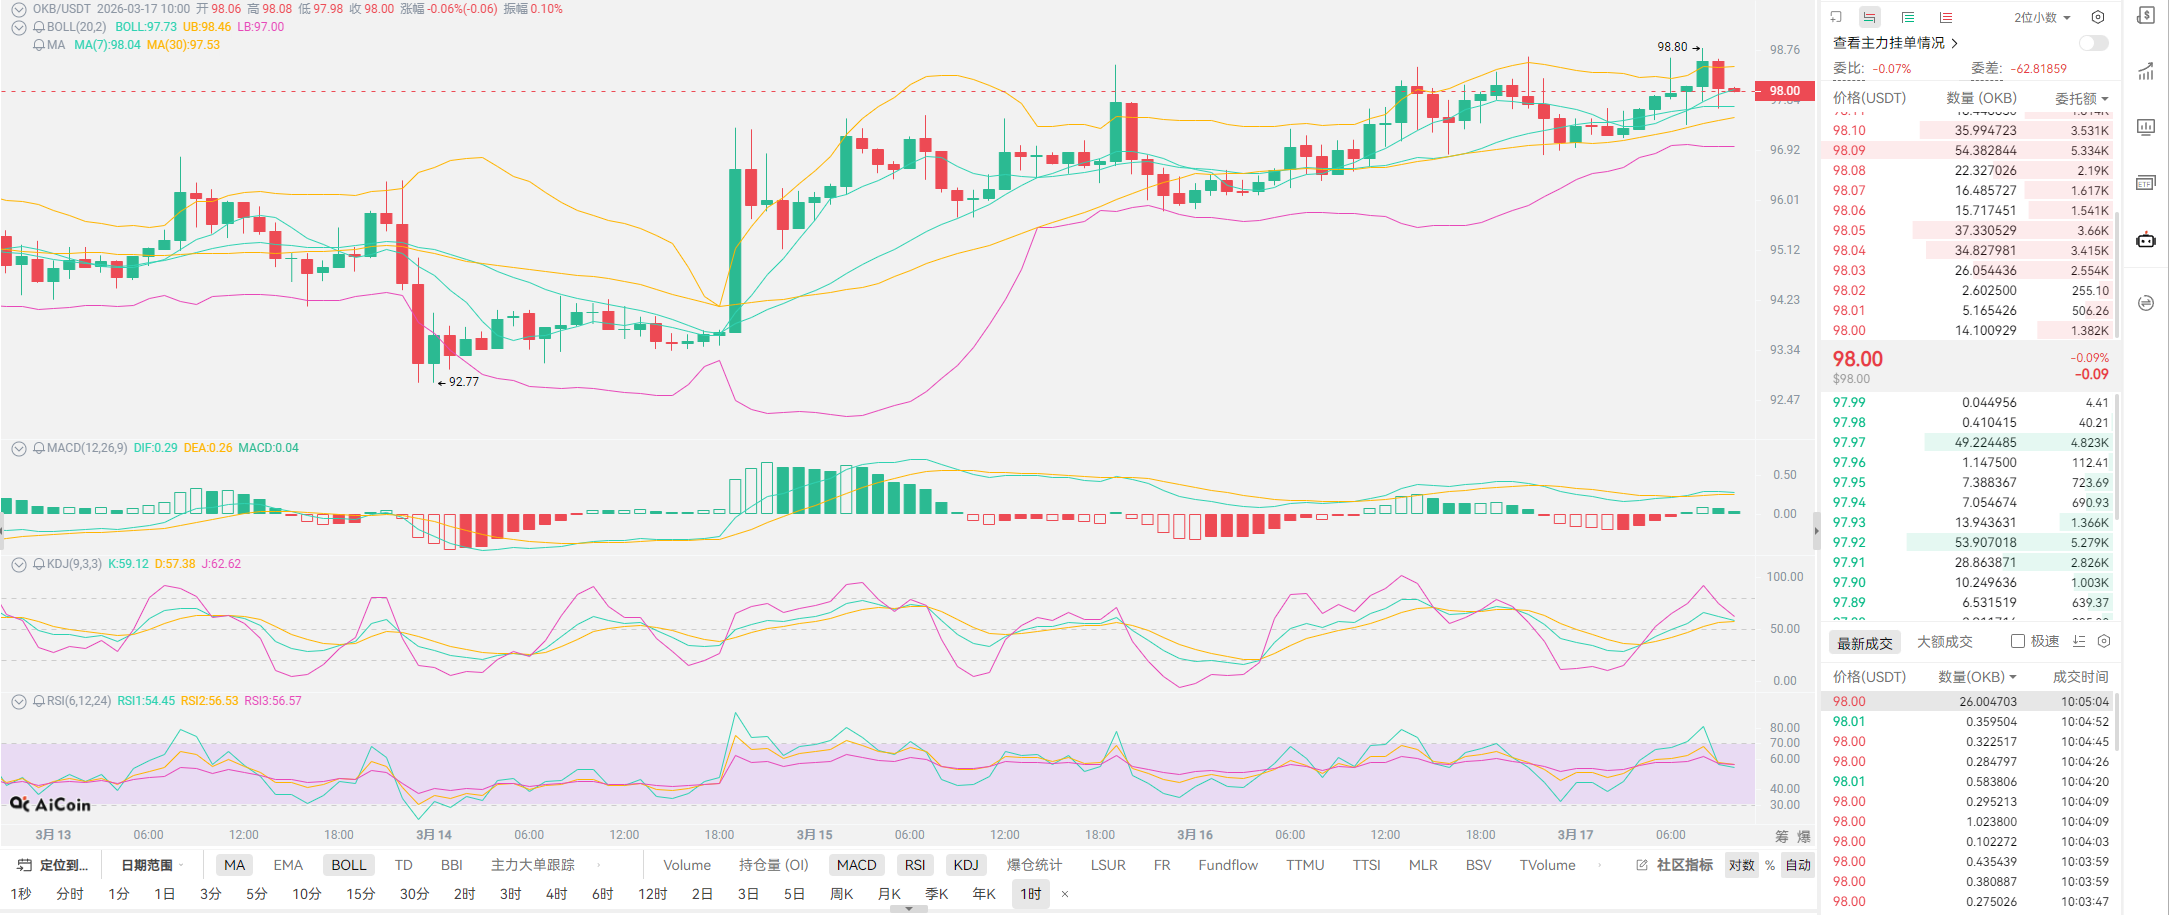The height and width of the screenshot is (915, 2169).
Task: Open order book settings hexagon icon
Action: coord(2098,17)
